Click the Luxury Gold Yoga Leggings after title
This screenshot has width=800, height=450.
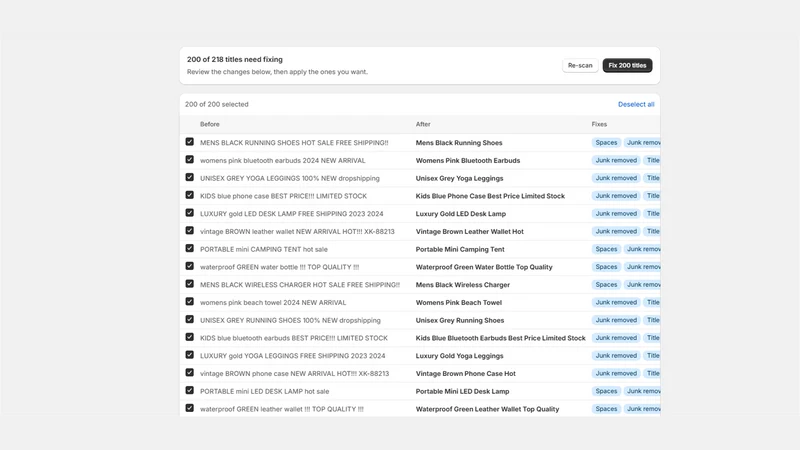tap(459, 356)
